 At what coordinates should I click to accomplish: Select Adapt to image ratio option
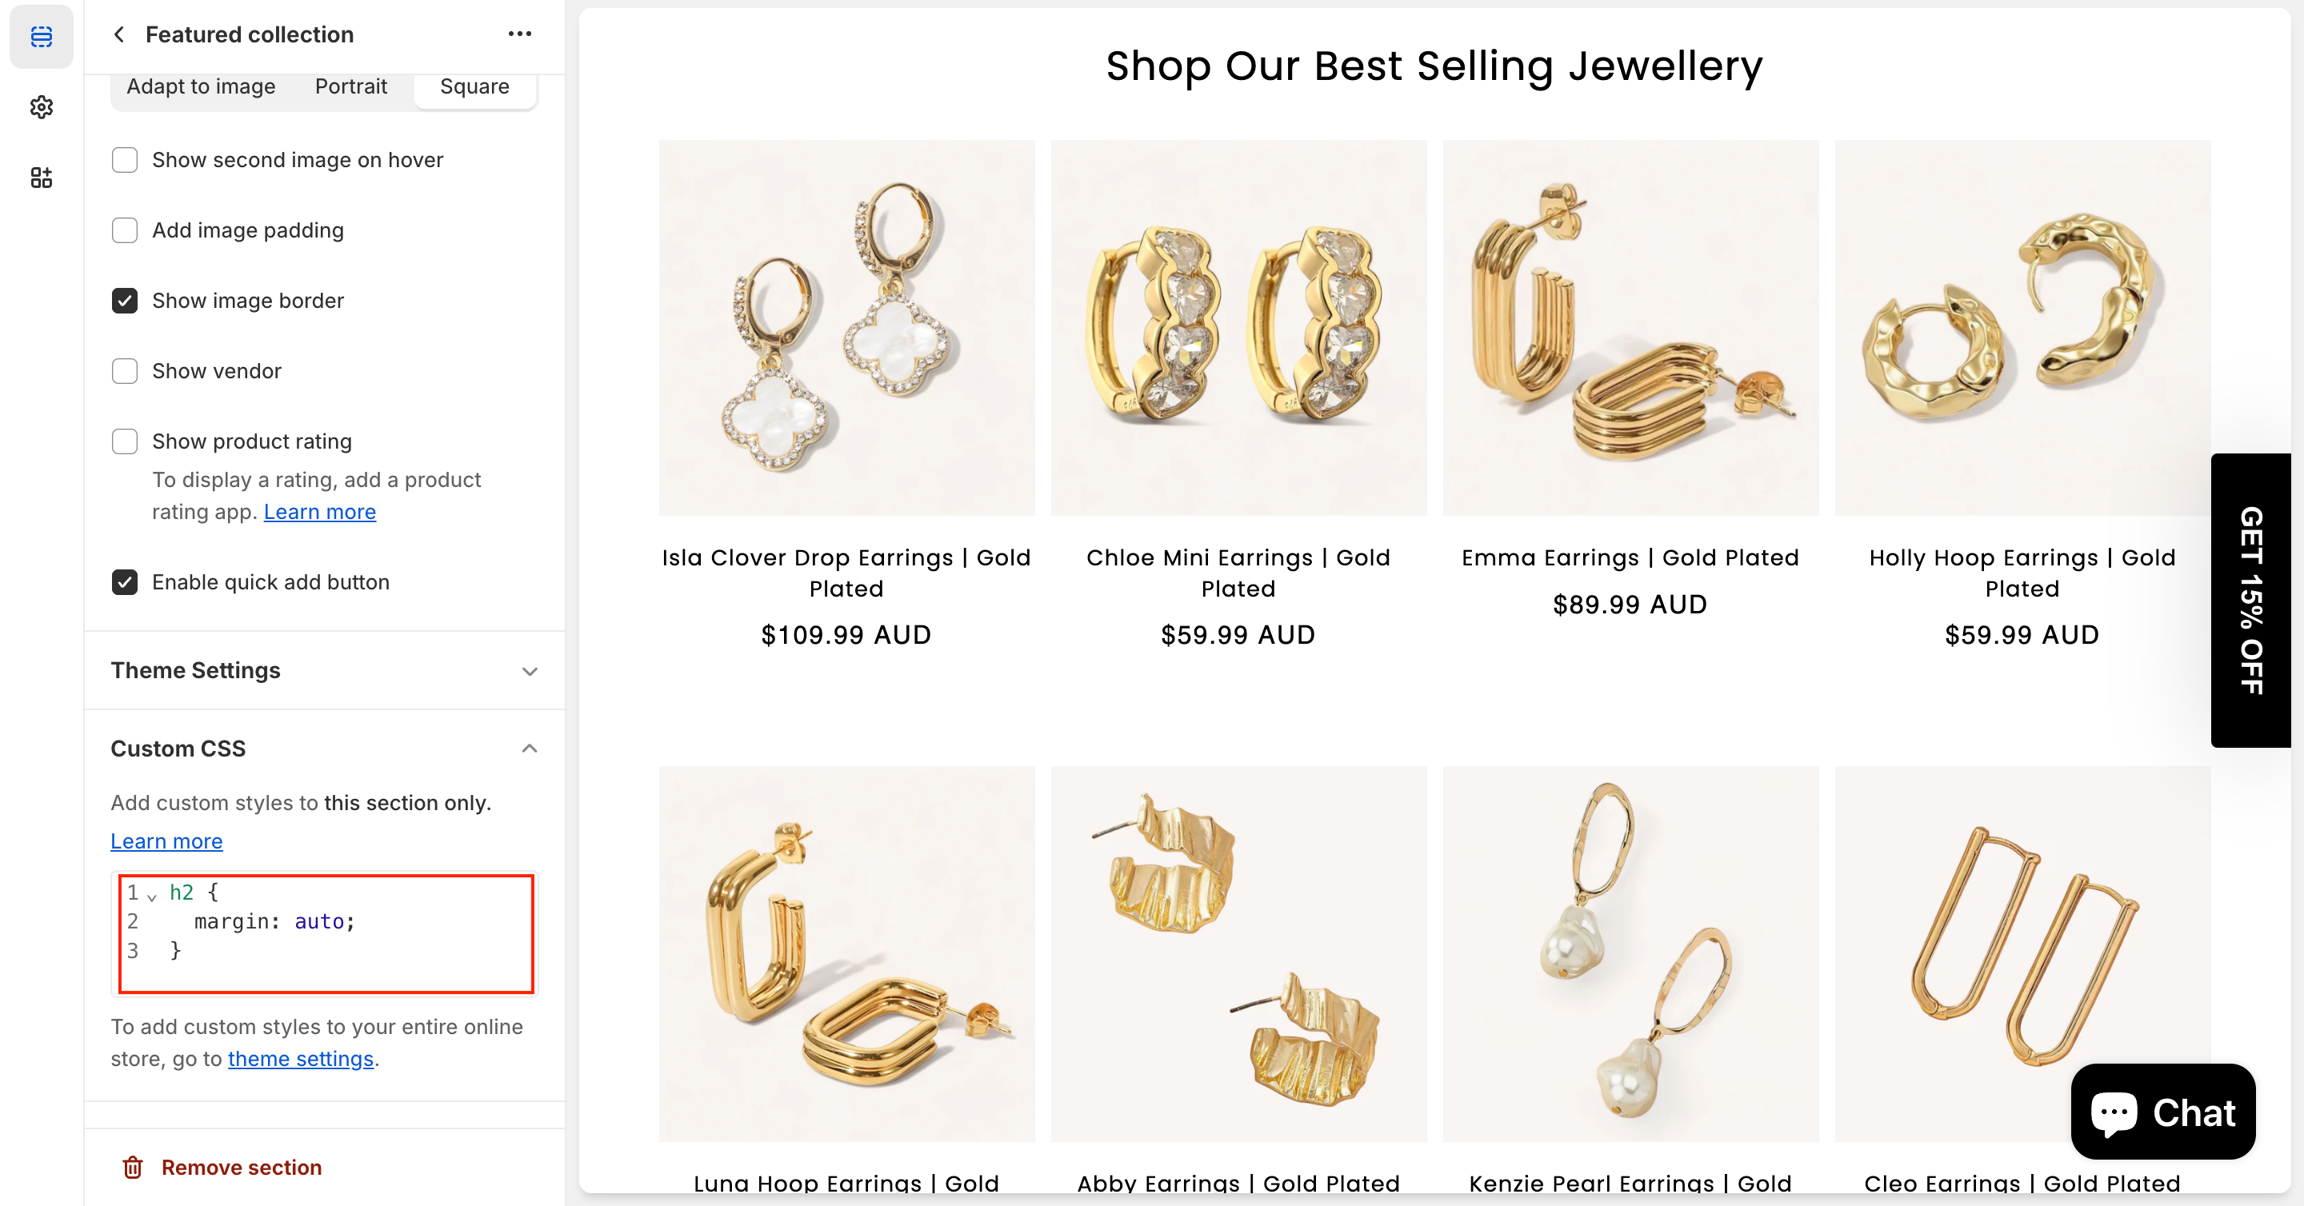tap(201, 87)
